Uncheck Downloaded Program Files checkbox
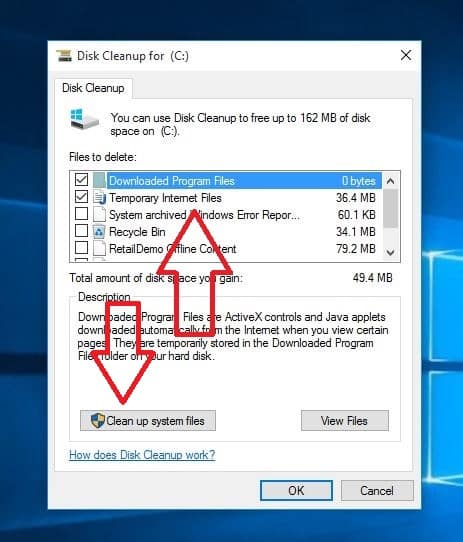 pyautogui.click(x=81, y=180)
